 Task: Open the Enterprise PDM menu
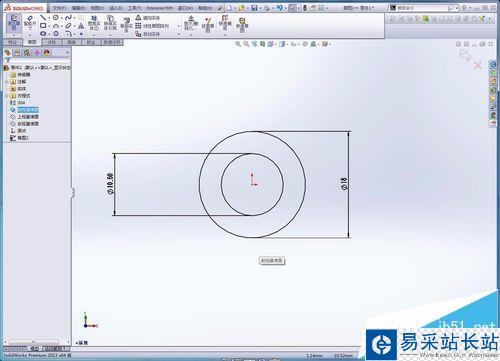(159, 7)
